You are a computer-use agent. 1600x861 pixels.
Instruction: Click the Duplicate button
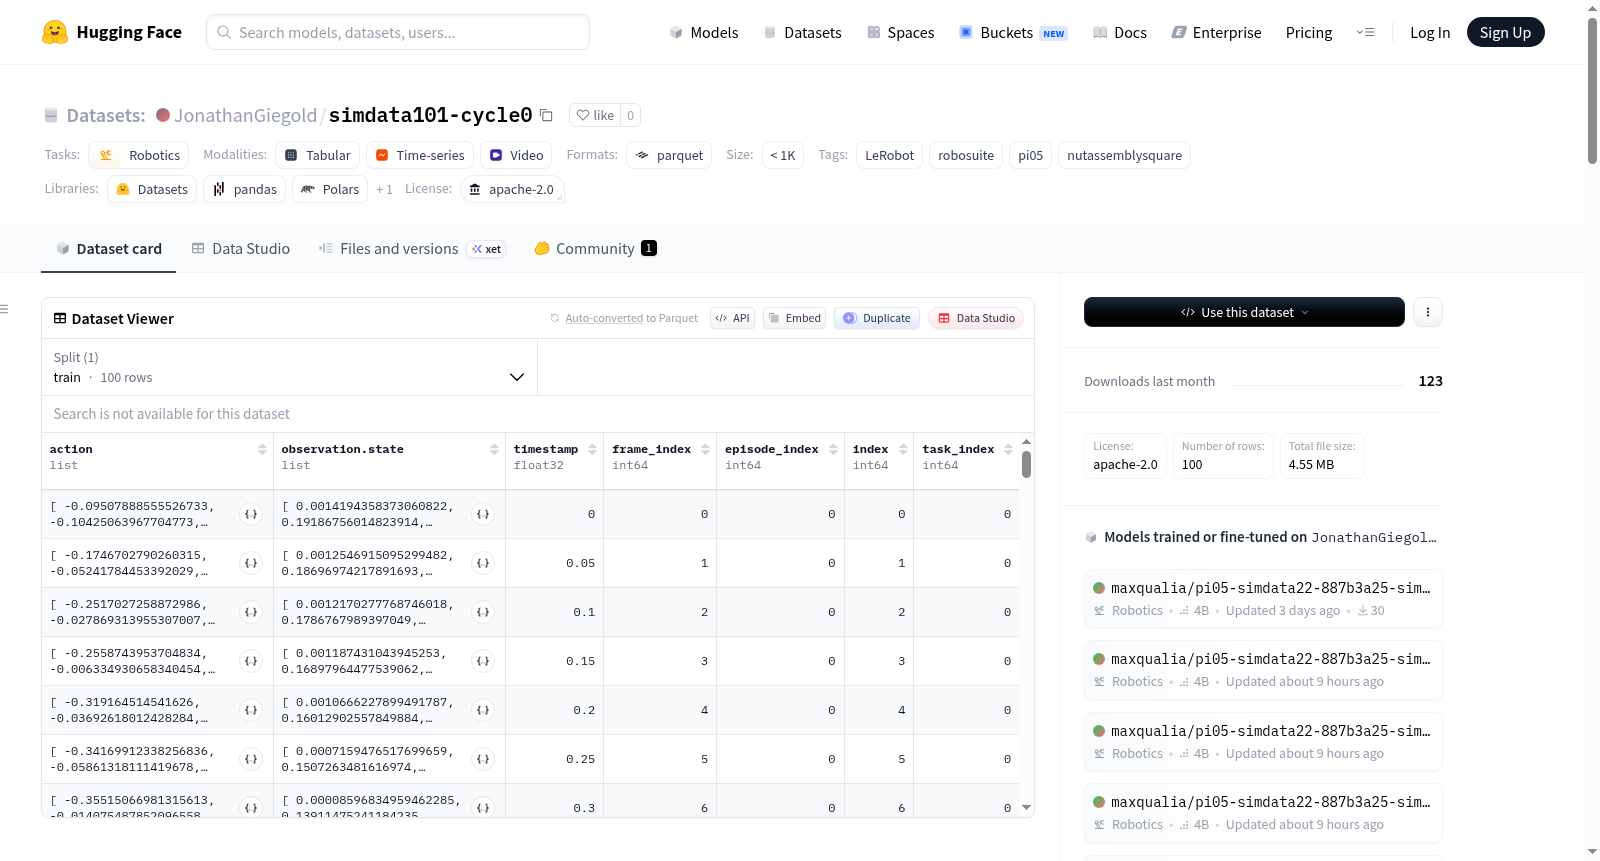(x=876, y=318)
